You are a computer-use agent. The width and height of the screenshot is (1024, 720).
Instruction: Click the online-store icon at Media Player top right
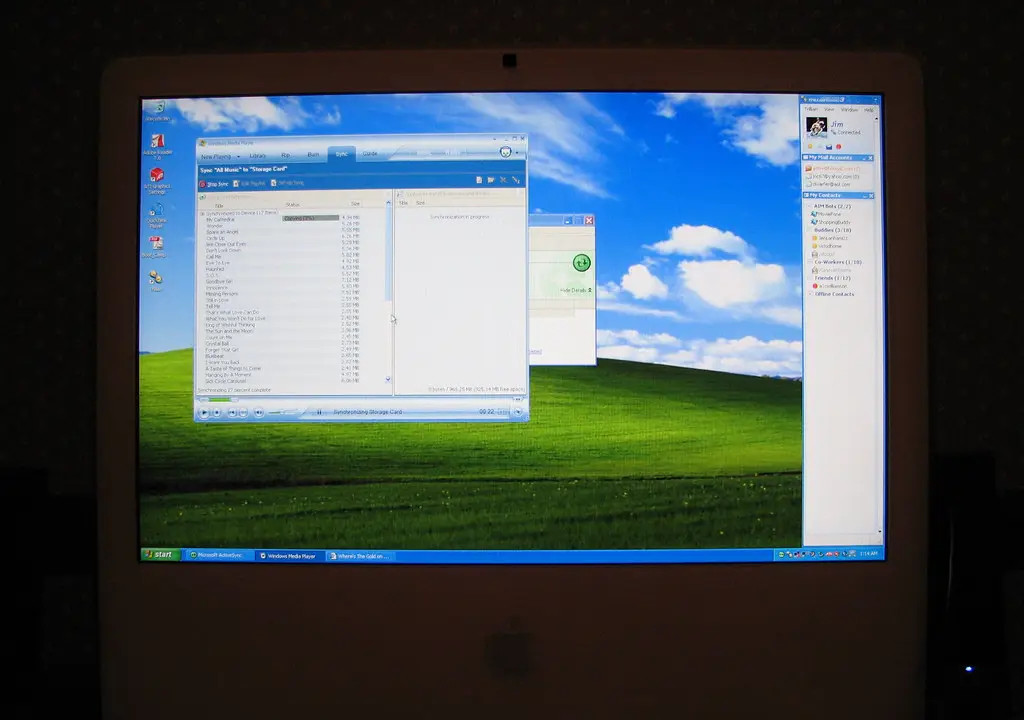pyautogui.click(x=505, y=152)
